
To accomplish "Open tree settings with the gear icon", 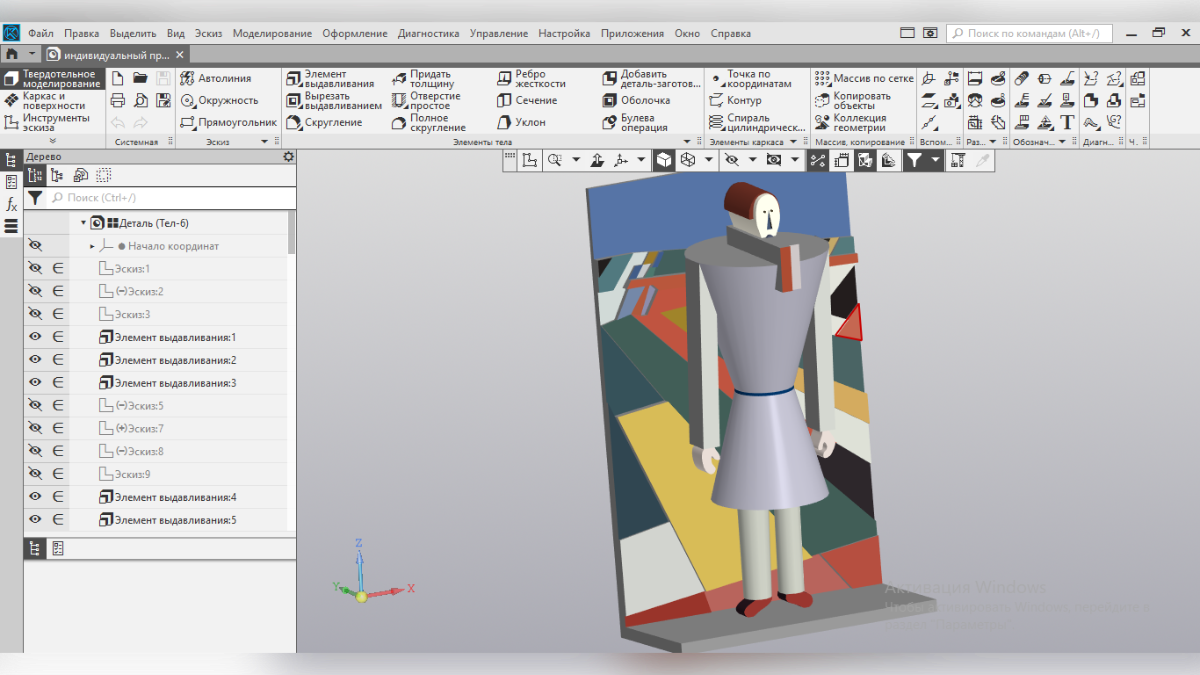I will [x=289, y=157].
